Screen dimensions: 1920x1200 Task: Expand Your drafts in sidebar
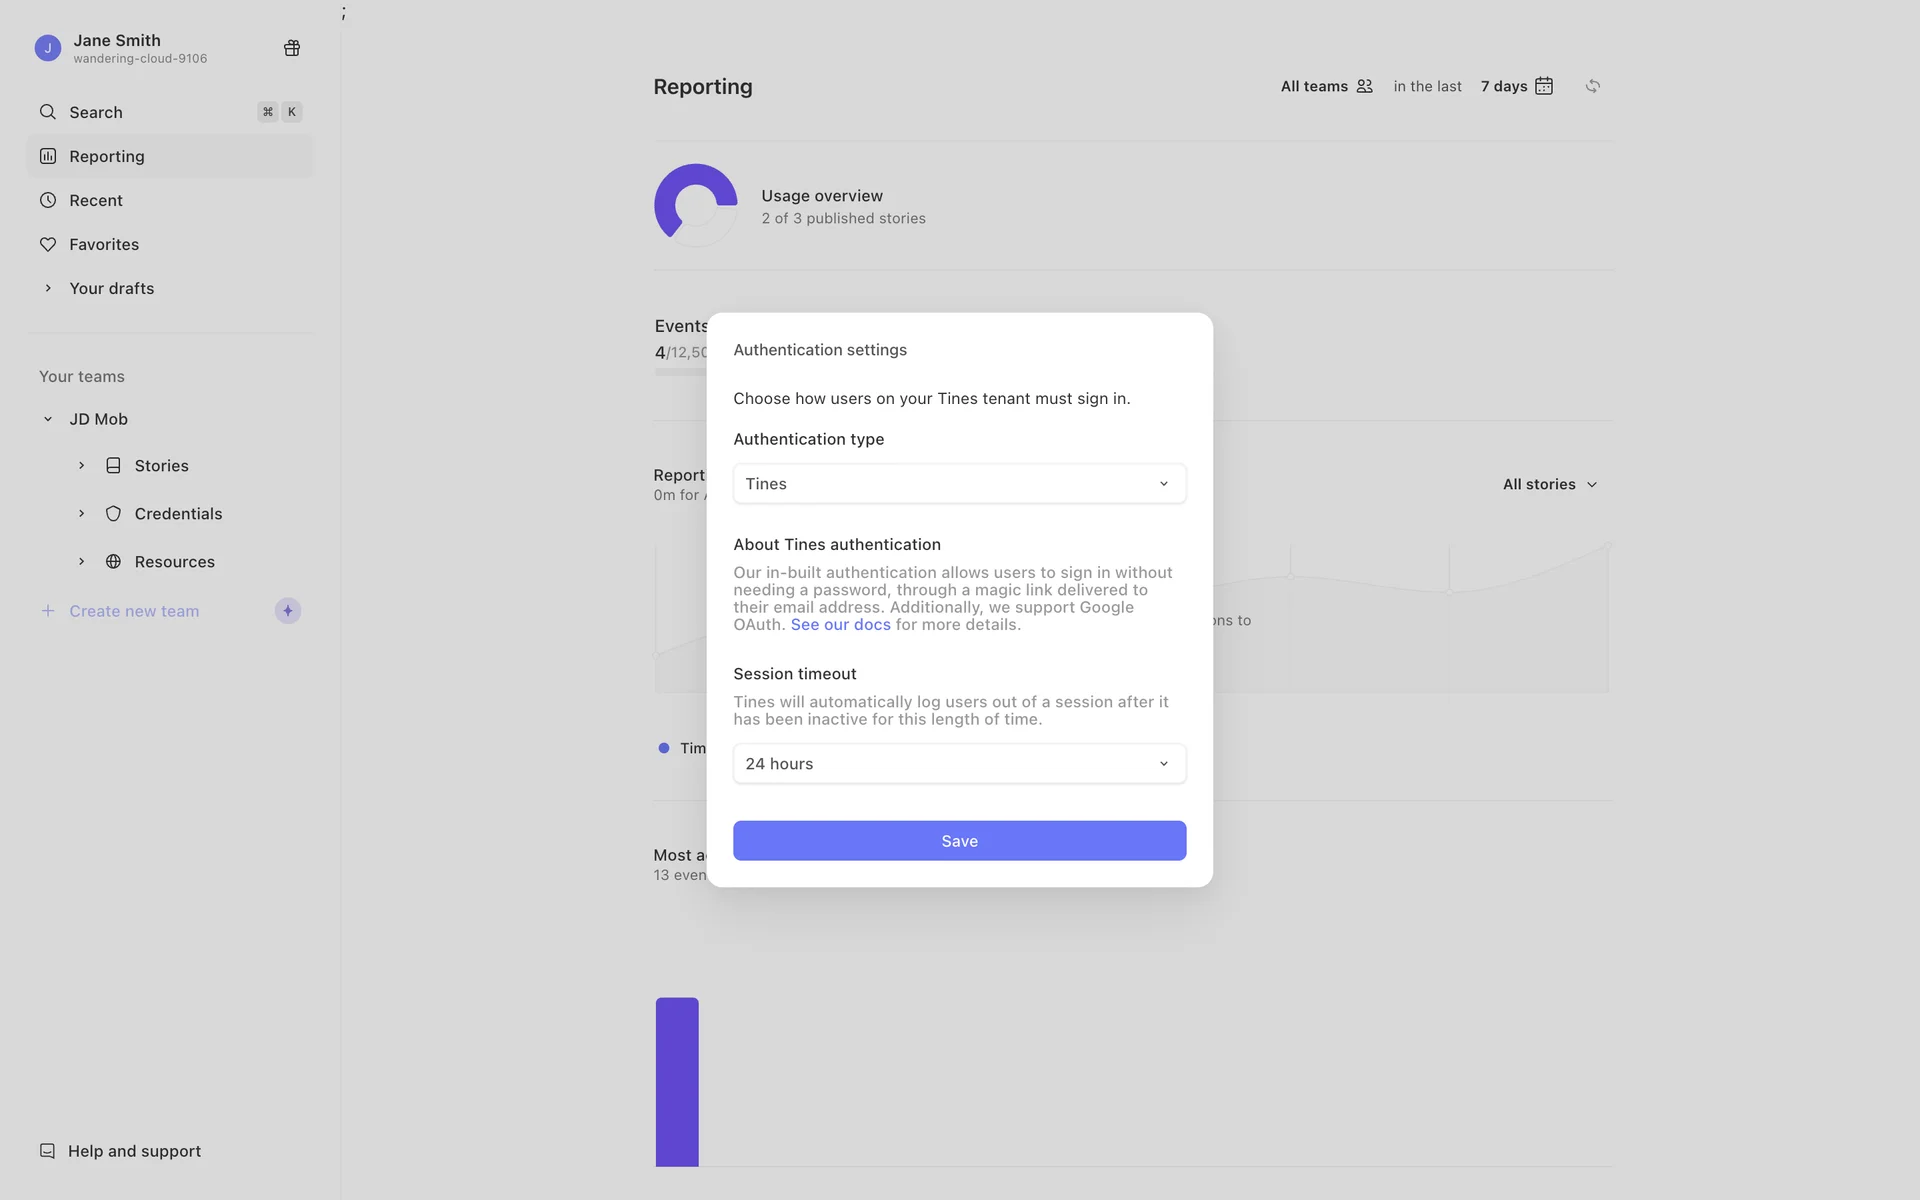pyautogui.click(x=48, y=288)
